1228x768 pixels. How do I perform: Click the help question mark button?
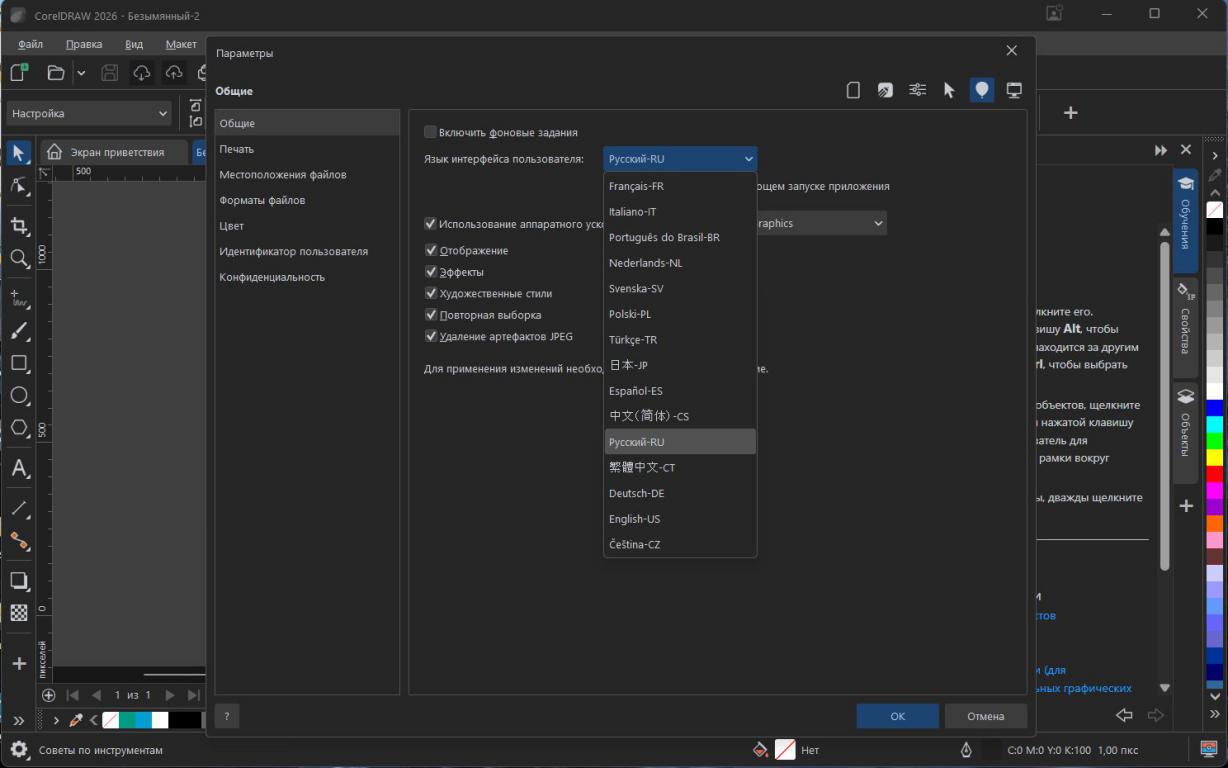click(x=227, y=716)
